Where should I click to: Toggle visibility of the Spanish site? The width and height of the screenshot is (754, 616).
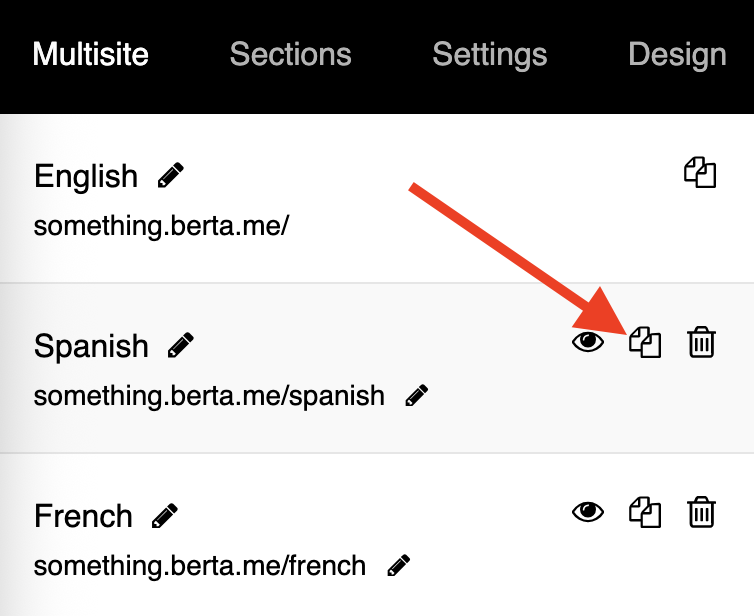tap(588, 342)
